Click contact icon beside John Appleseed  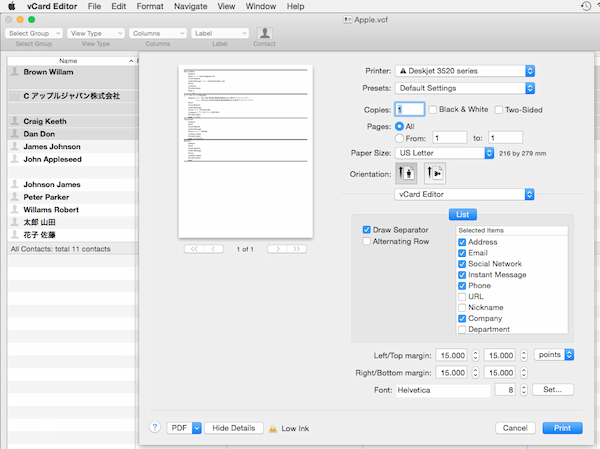pos(15,159)
